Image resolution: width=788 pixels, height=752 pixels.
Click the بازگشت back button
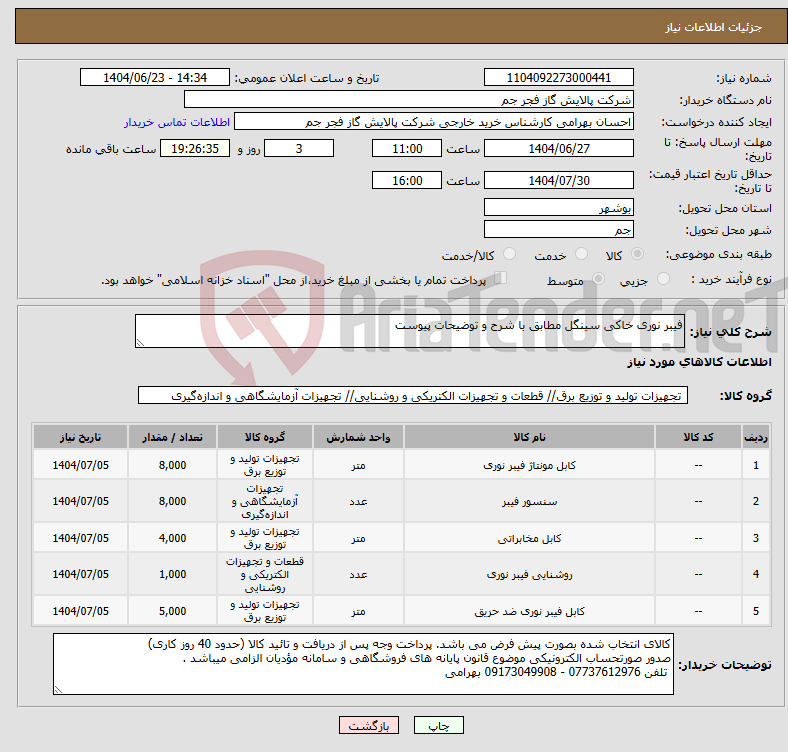[x=369, y=725]
